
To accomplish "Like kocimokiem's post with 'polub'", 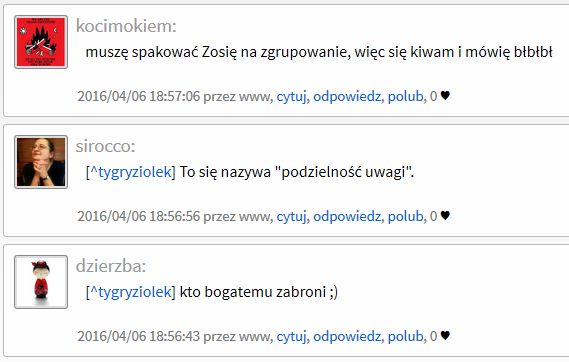I will point(406,96).
